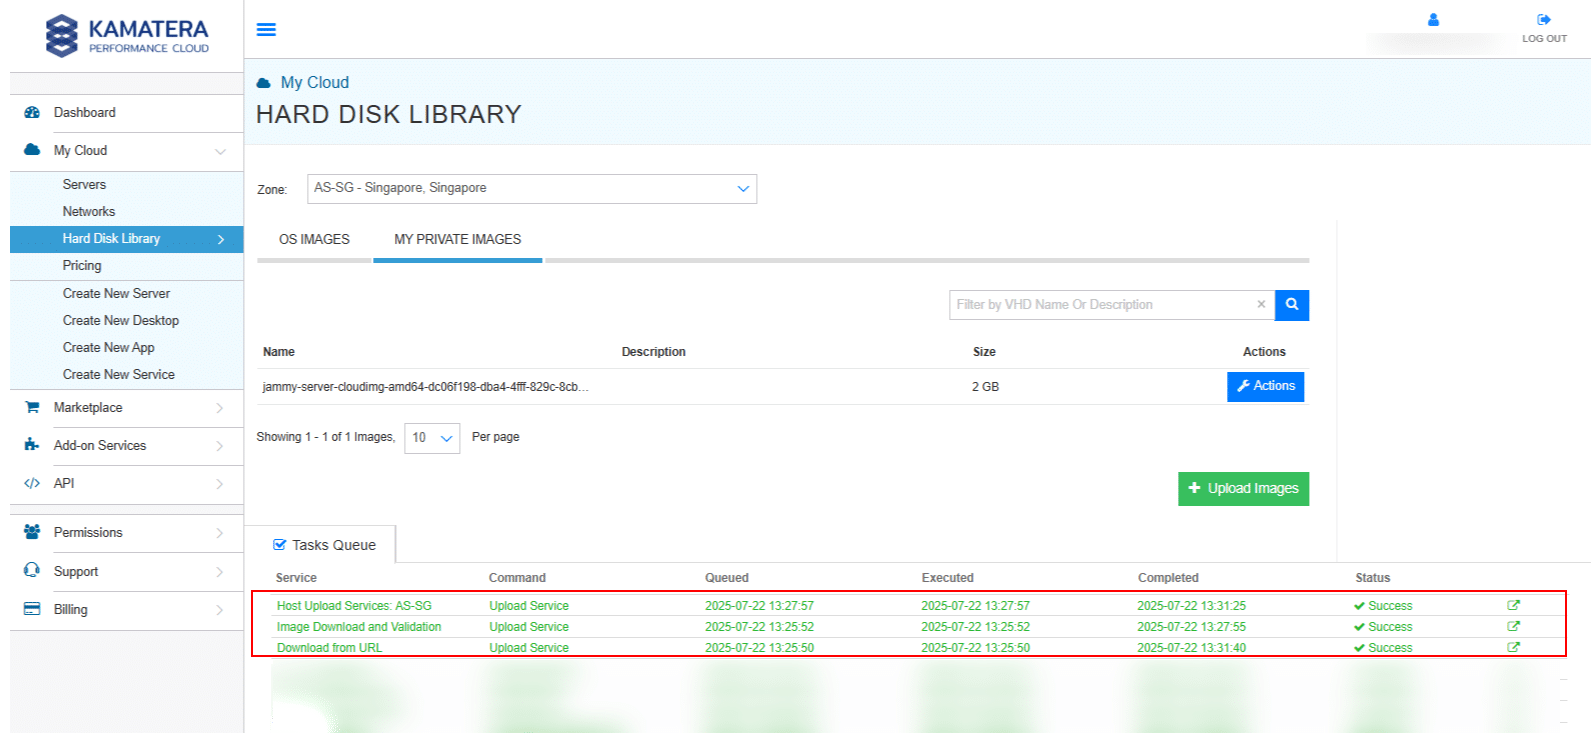The image size is (1591, 733).
Task: Open the Zone dropdown
Action: pyautogui.click(x=532, y=189)
